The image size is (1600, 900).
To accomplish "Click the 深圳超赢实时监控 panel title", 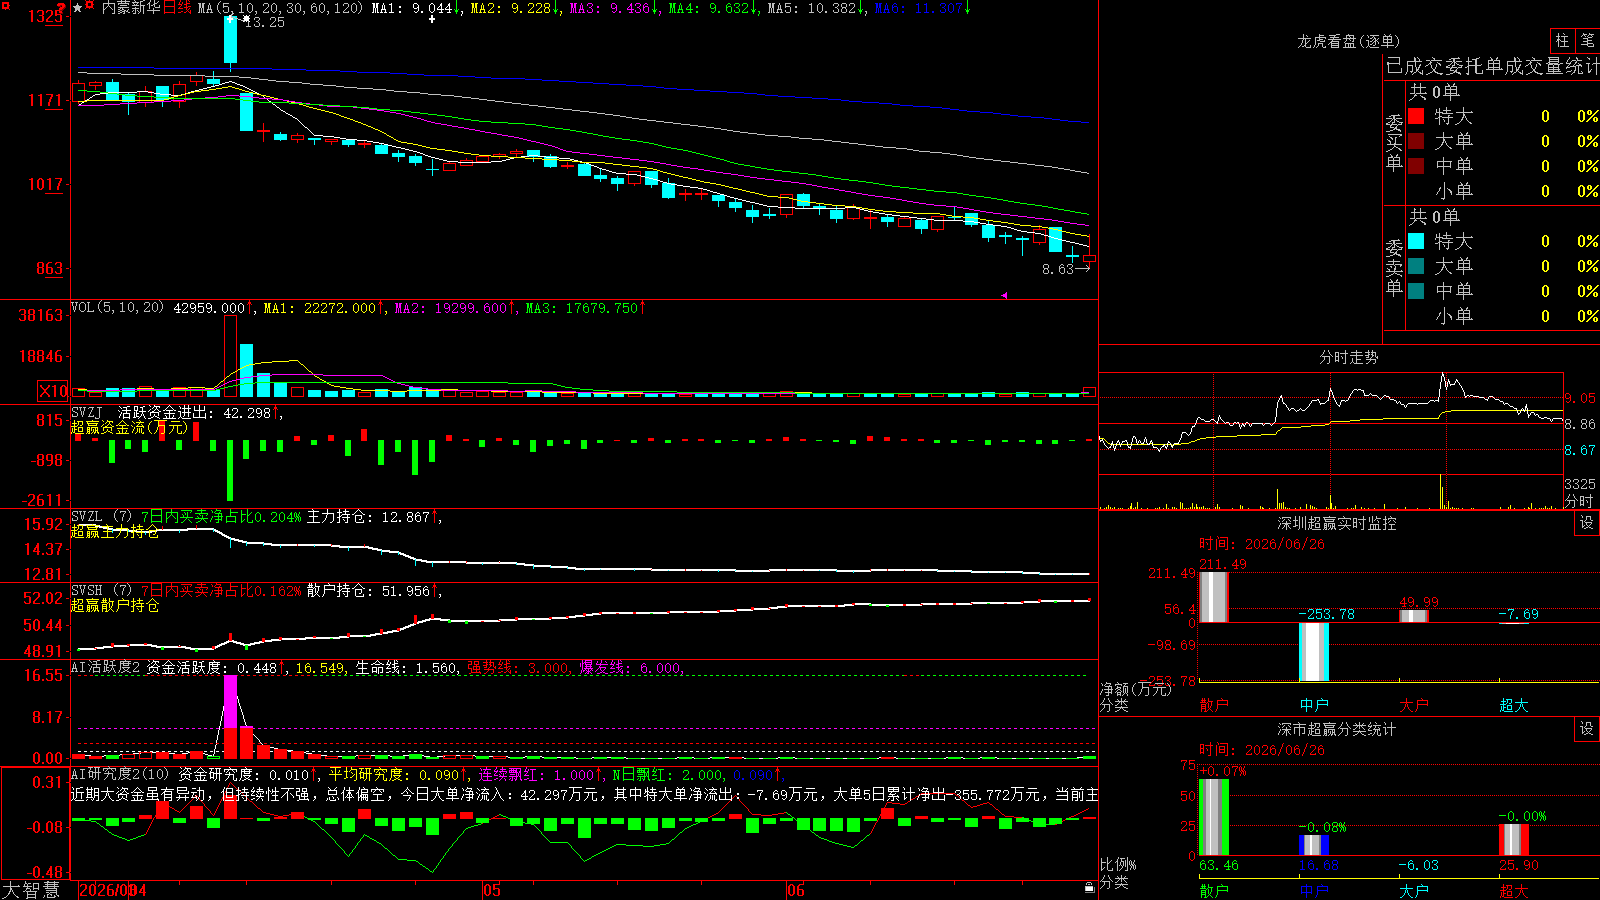I will 1336,523.
